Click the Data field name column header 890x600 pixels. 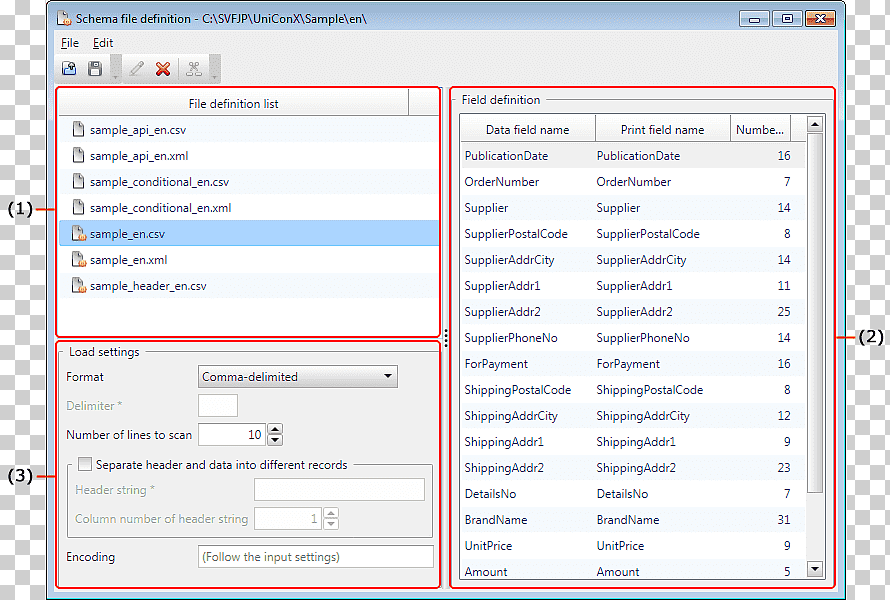tap(527, 129)
